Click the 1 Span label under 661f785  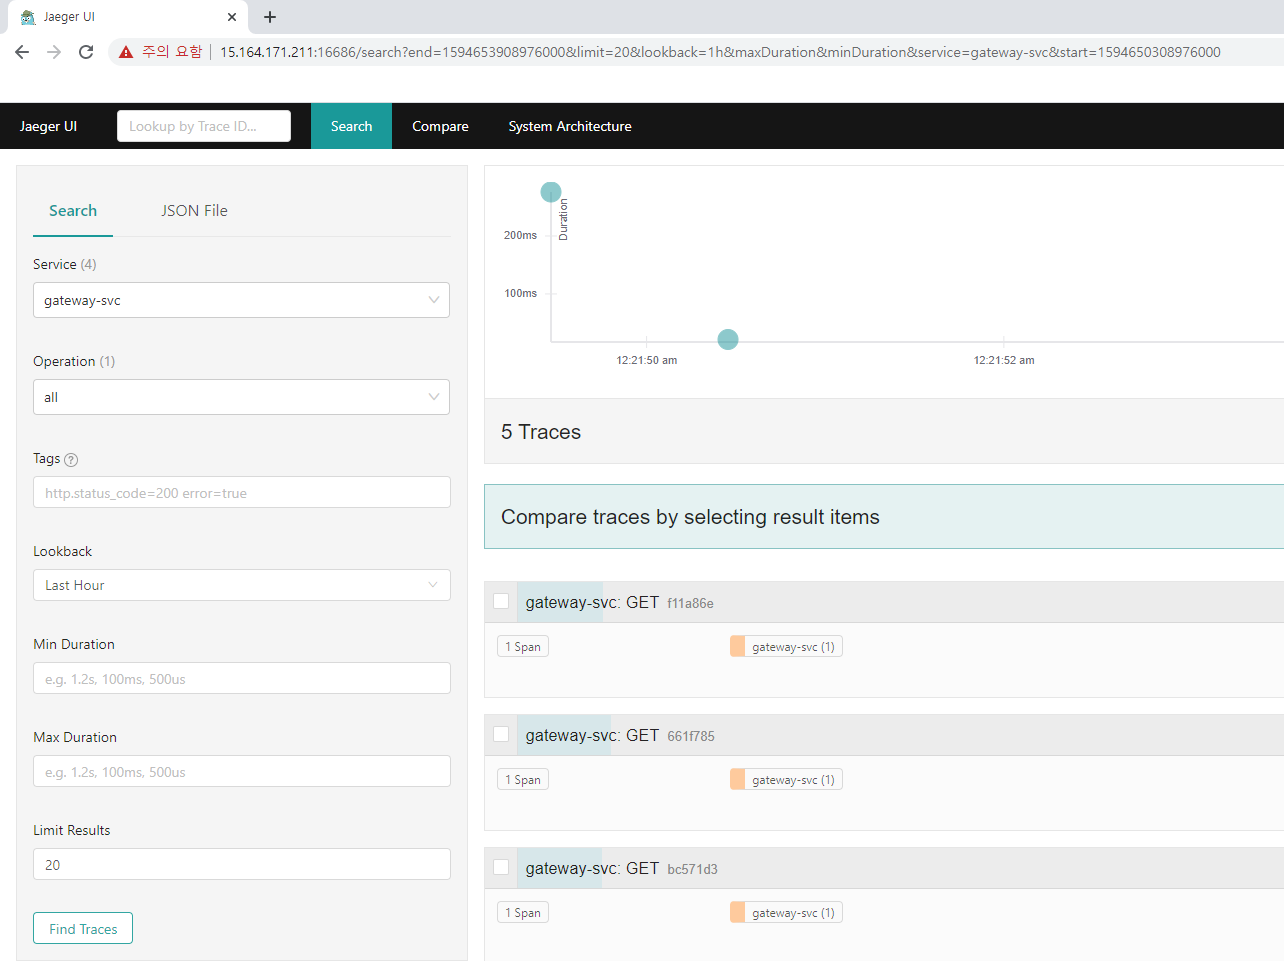pyautogui.click(x=523, y=779)
